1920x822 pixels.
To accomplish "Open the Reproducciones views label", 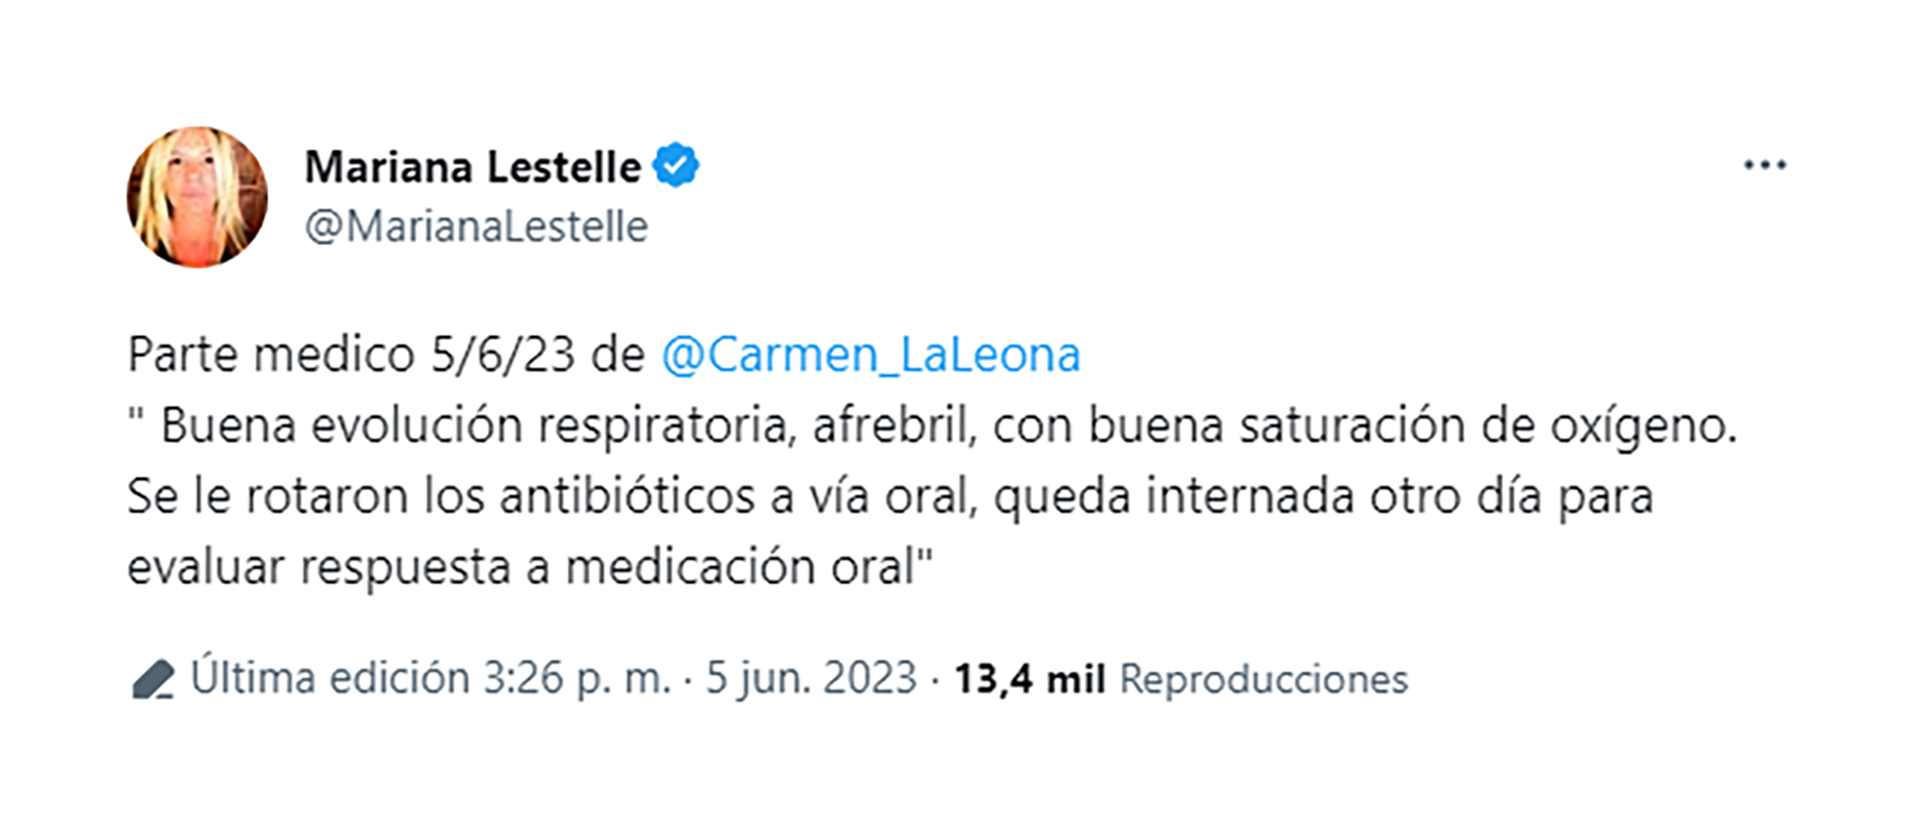I will point(1263,679).
